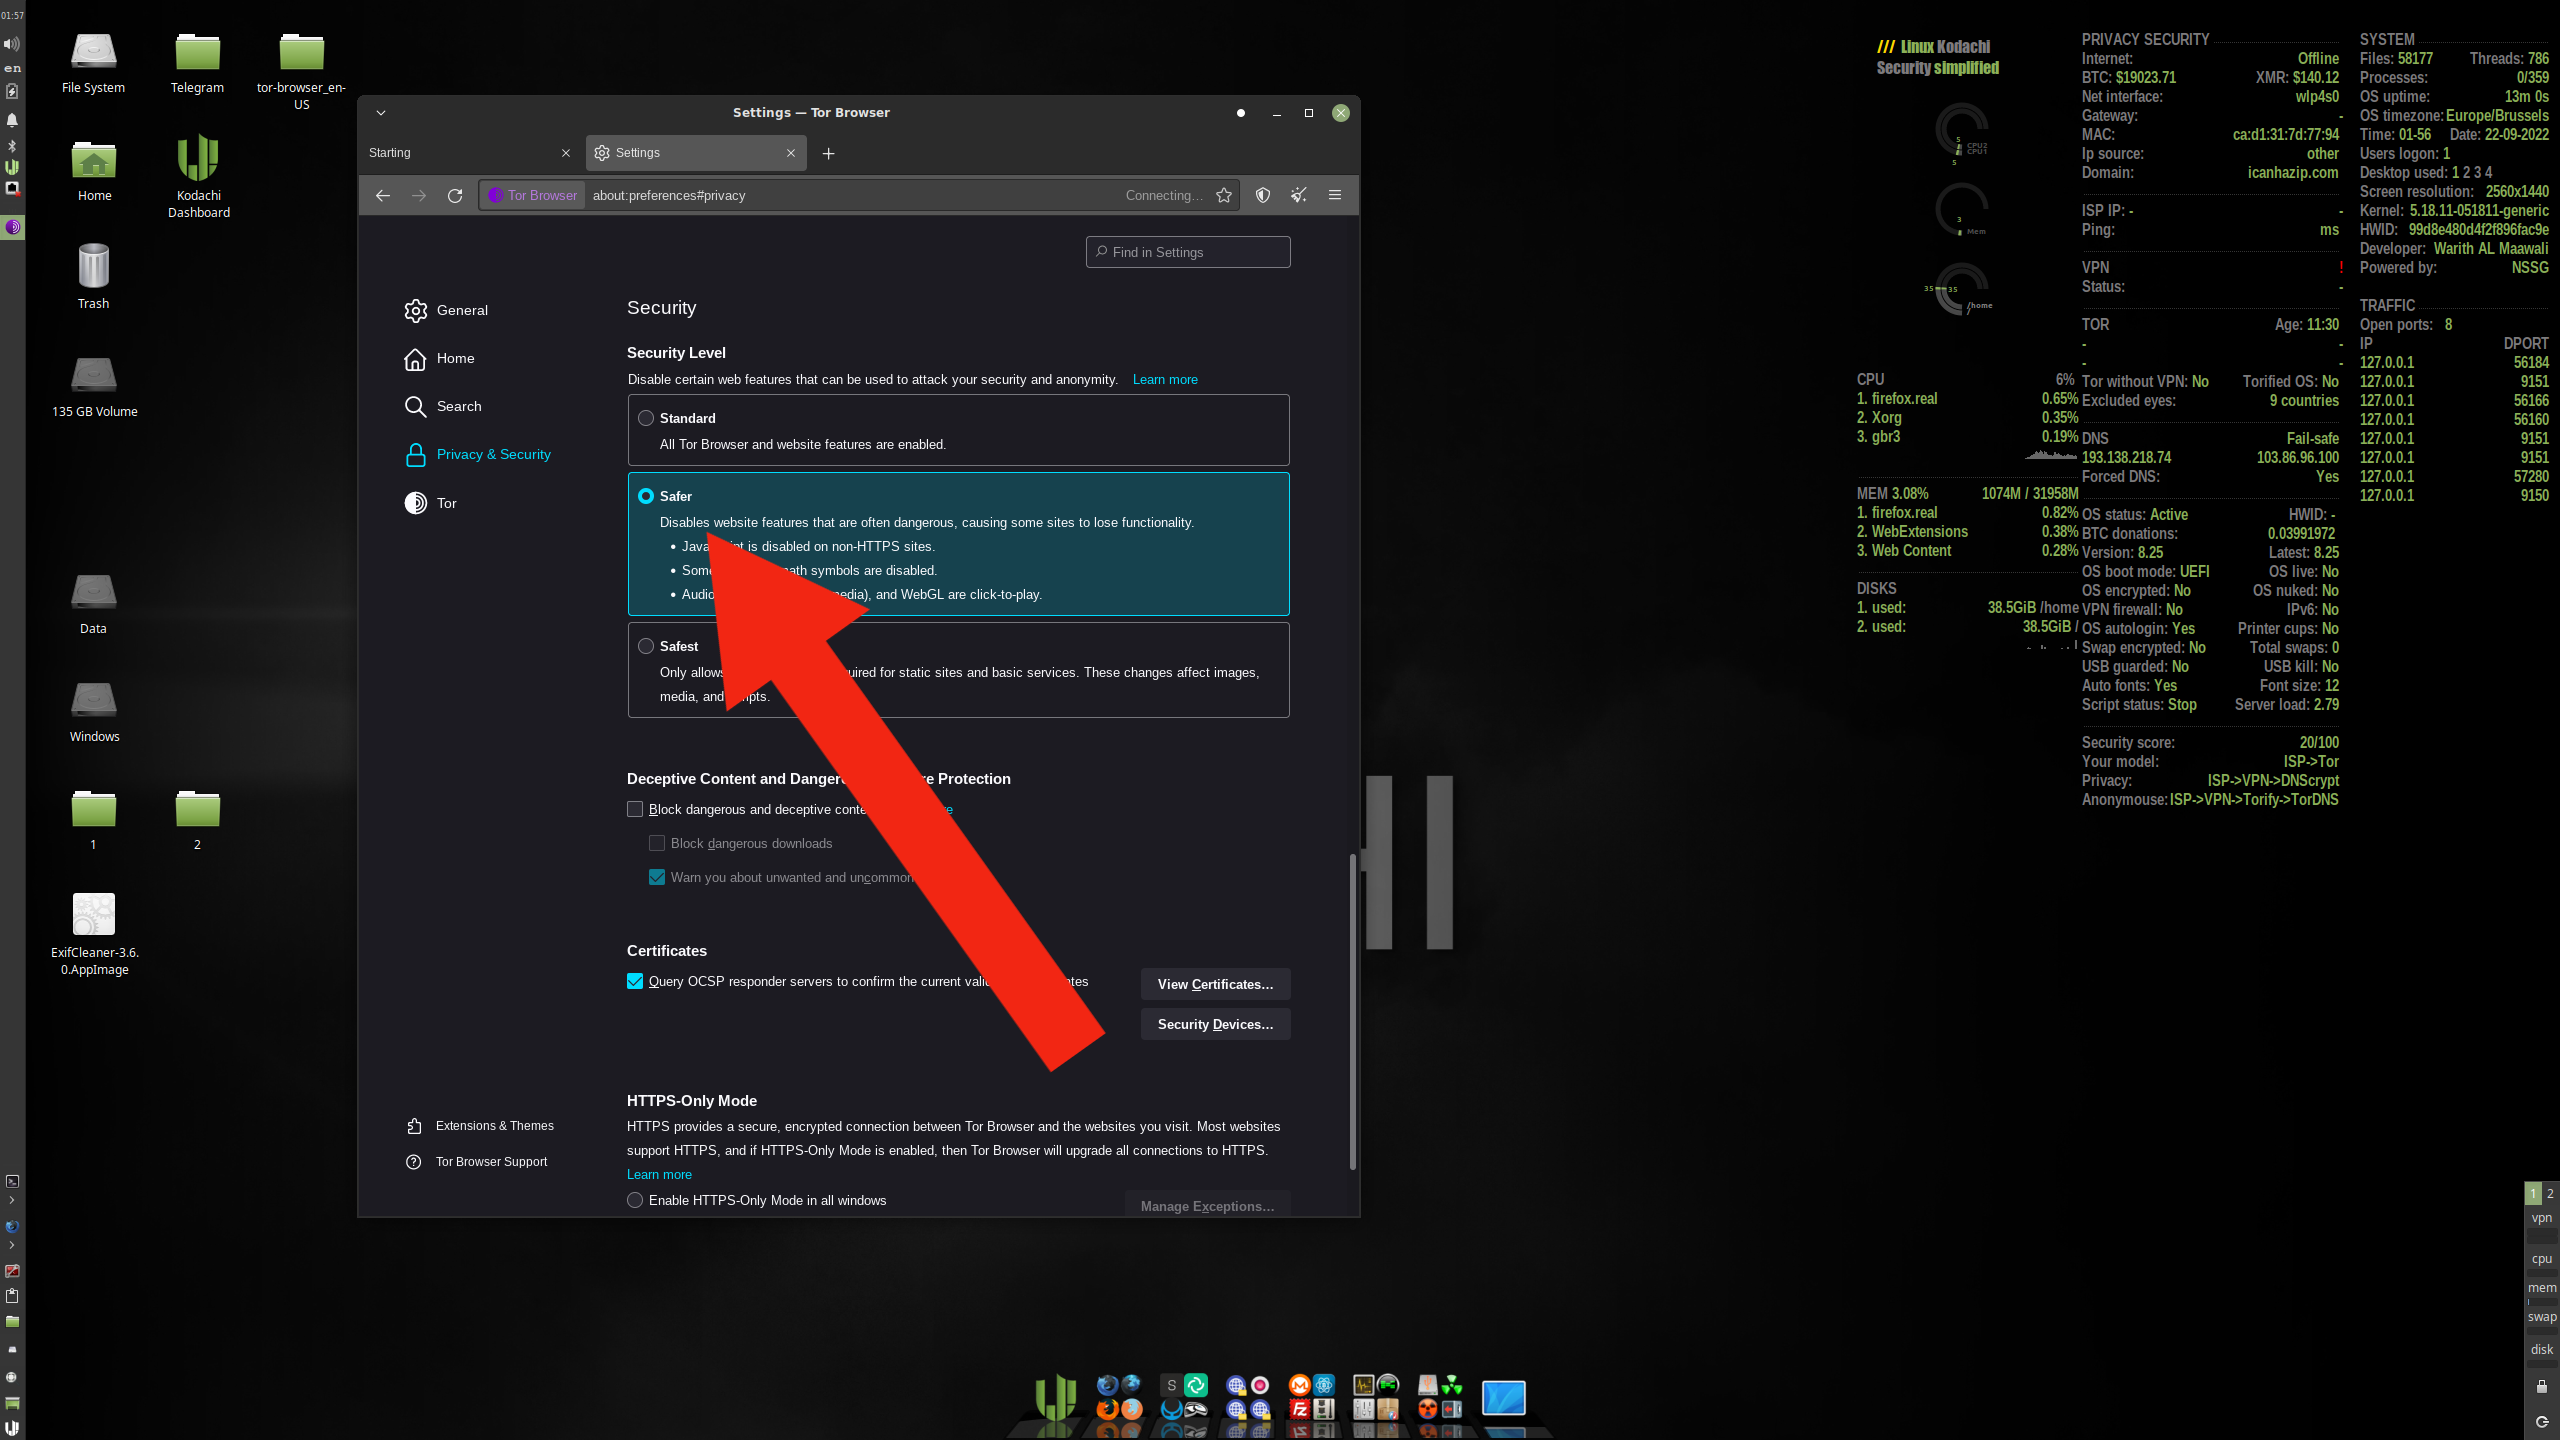
Task: Close the Settings tab
Action: (x=791, y=153)
